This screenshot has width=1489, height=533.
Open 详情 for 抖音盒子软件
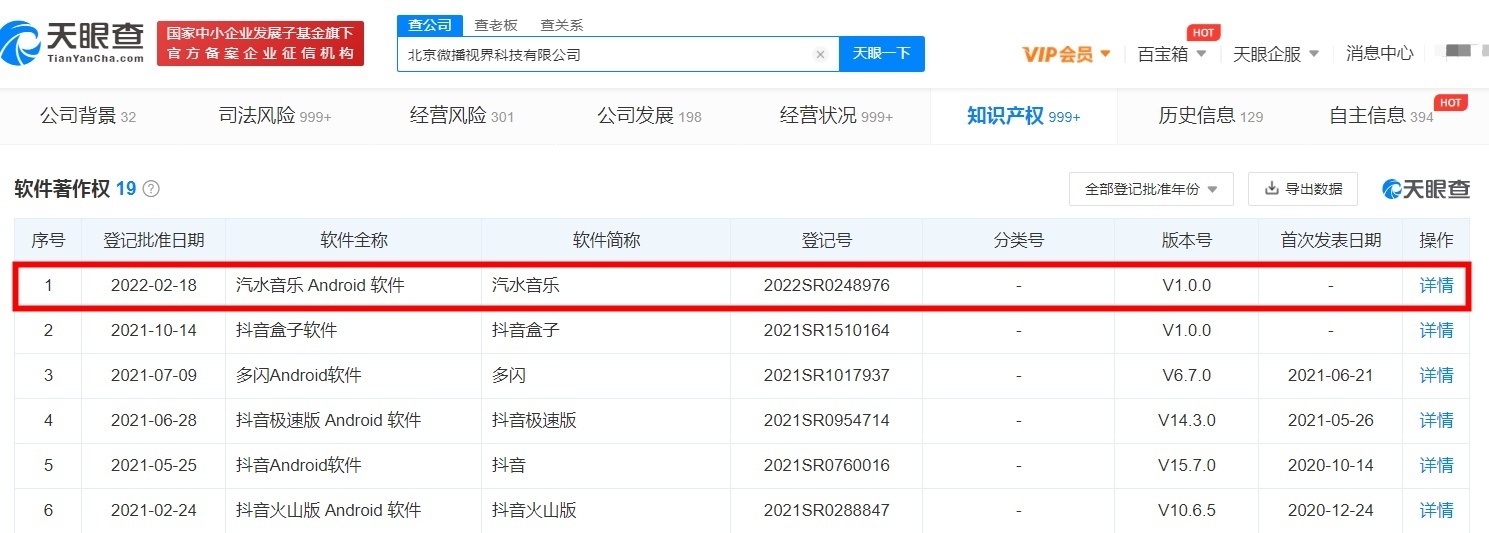[1437, 330]
